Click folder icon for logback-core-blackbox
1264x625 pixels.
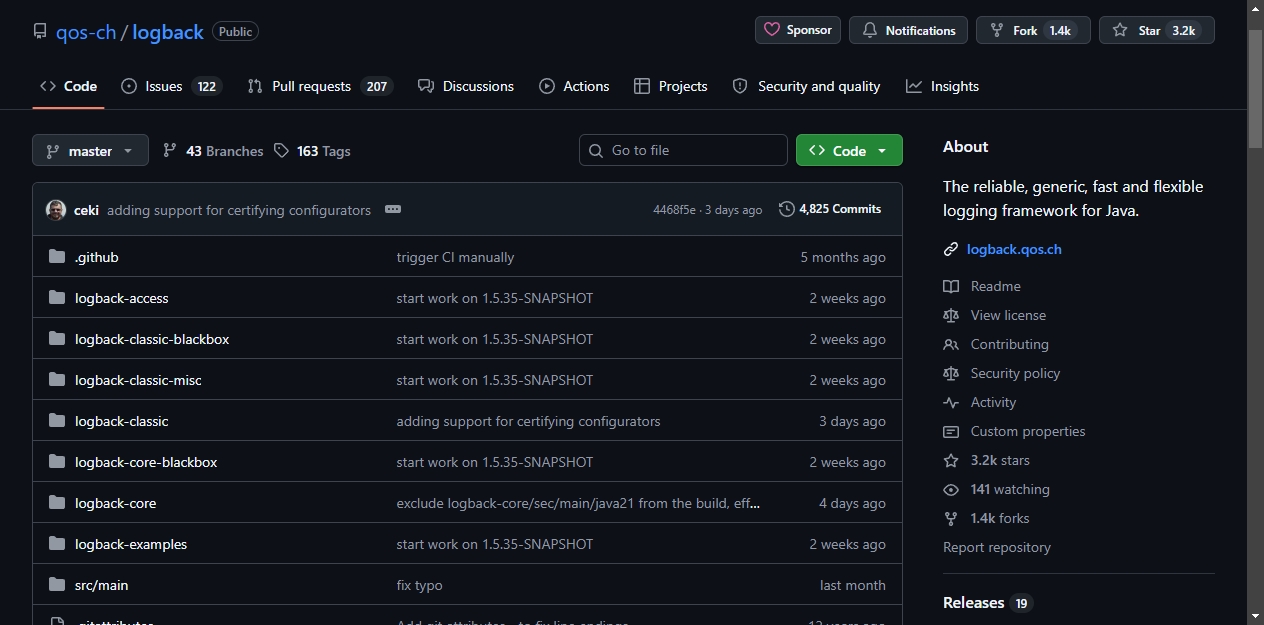click(x=57, y=462)
